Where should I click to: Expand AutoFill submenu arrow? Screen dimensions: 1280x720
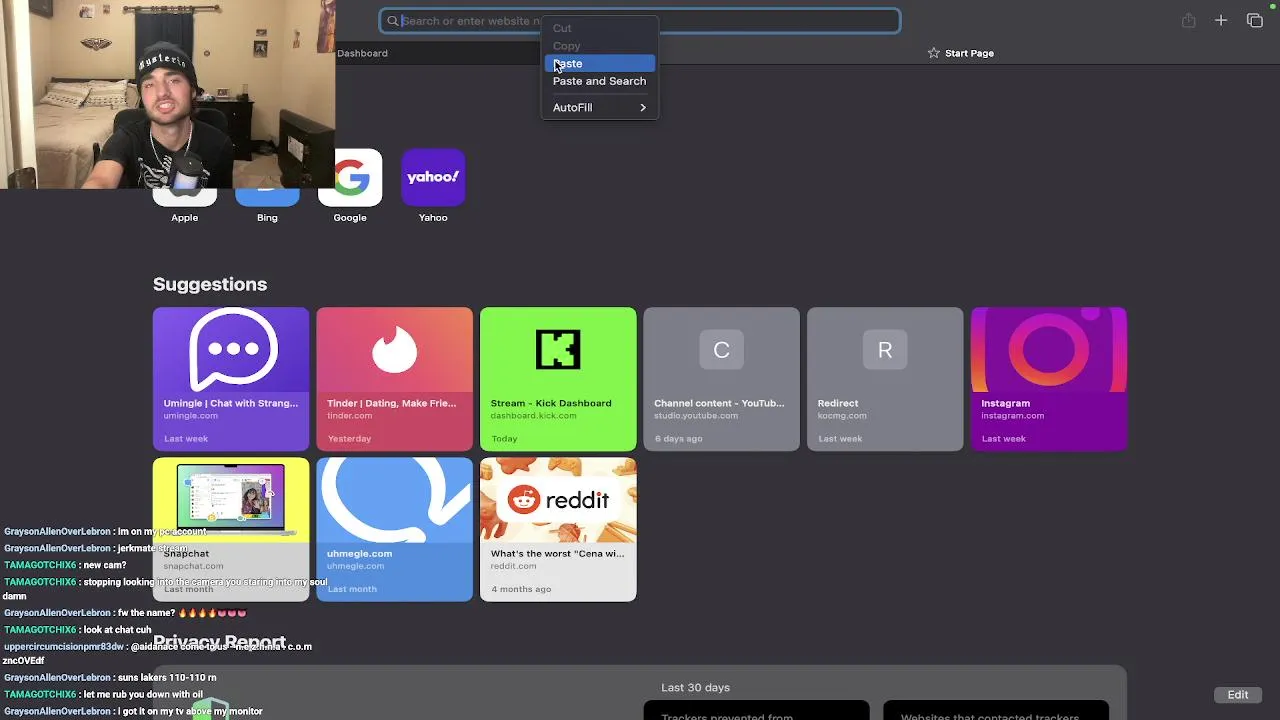(x=643, y=107)
